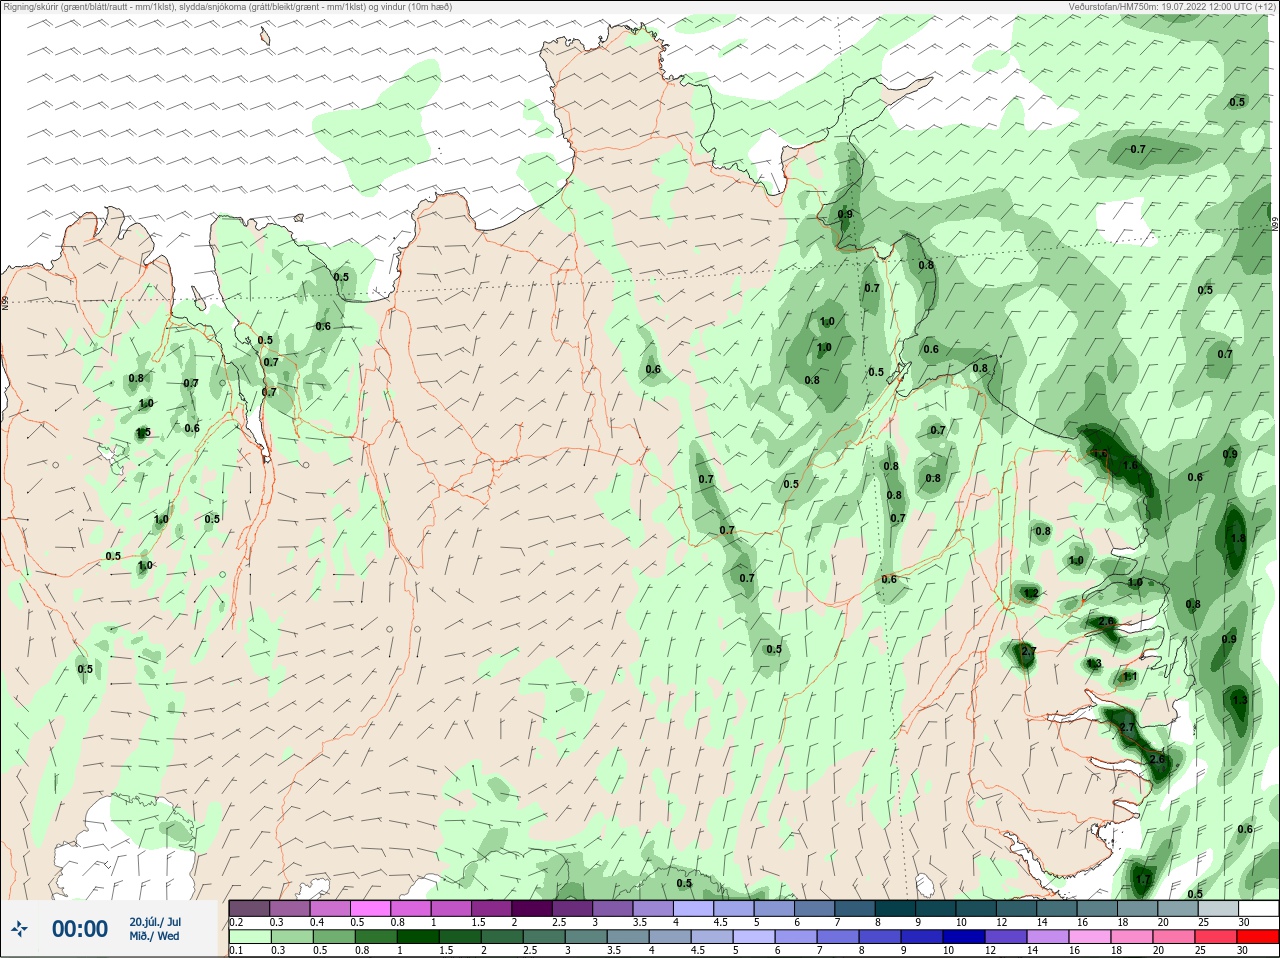The image size is (1280, 958).
Task: Click the 1.1 precipitation value label
Action: click(x=1130, y=676)
